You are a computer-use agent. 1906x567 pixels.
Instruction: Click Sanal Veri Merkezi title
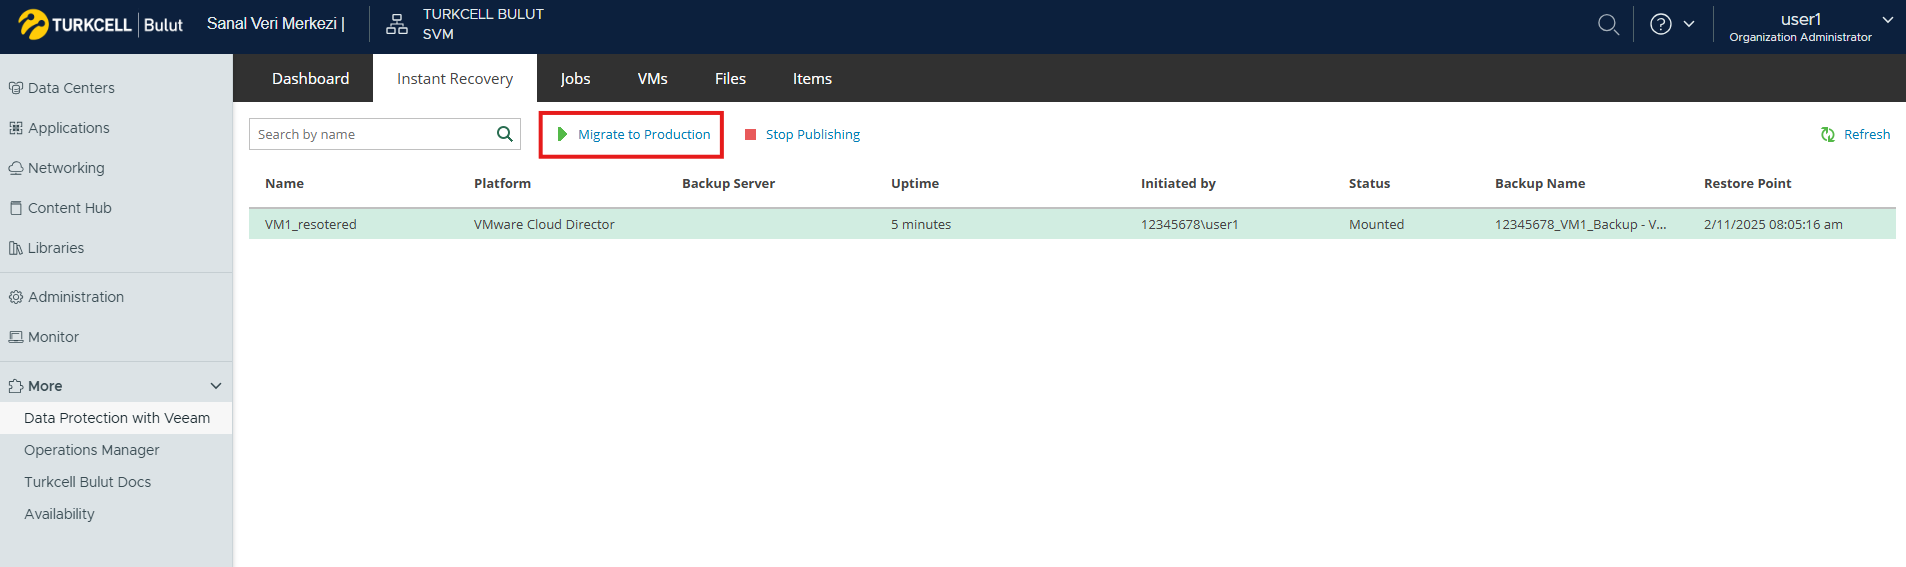tap(275, 24)
